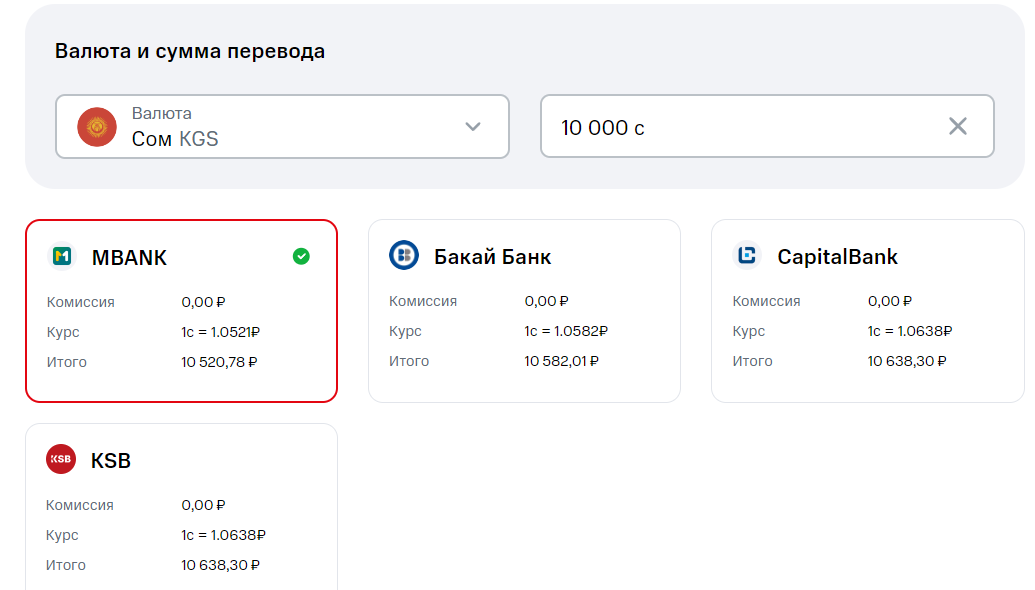Click the Бакай Банк logo icon
The image size is (1035, 590).
pos(404,255)
